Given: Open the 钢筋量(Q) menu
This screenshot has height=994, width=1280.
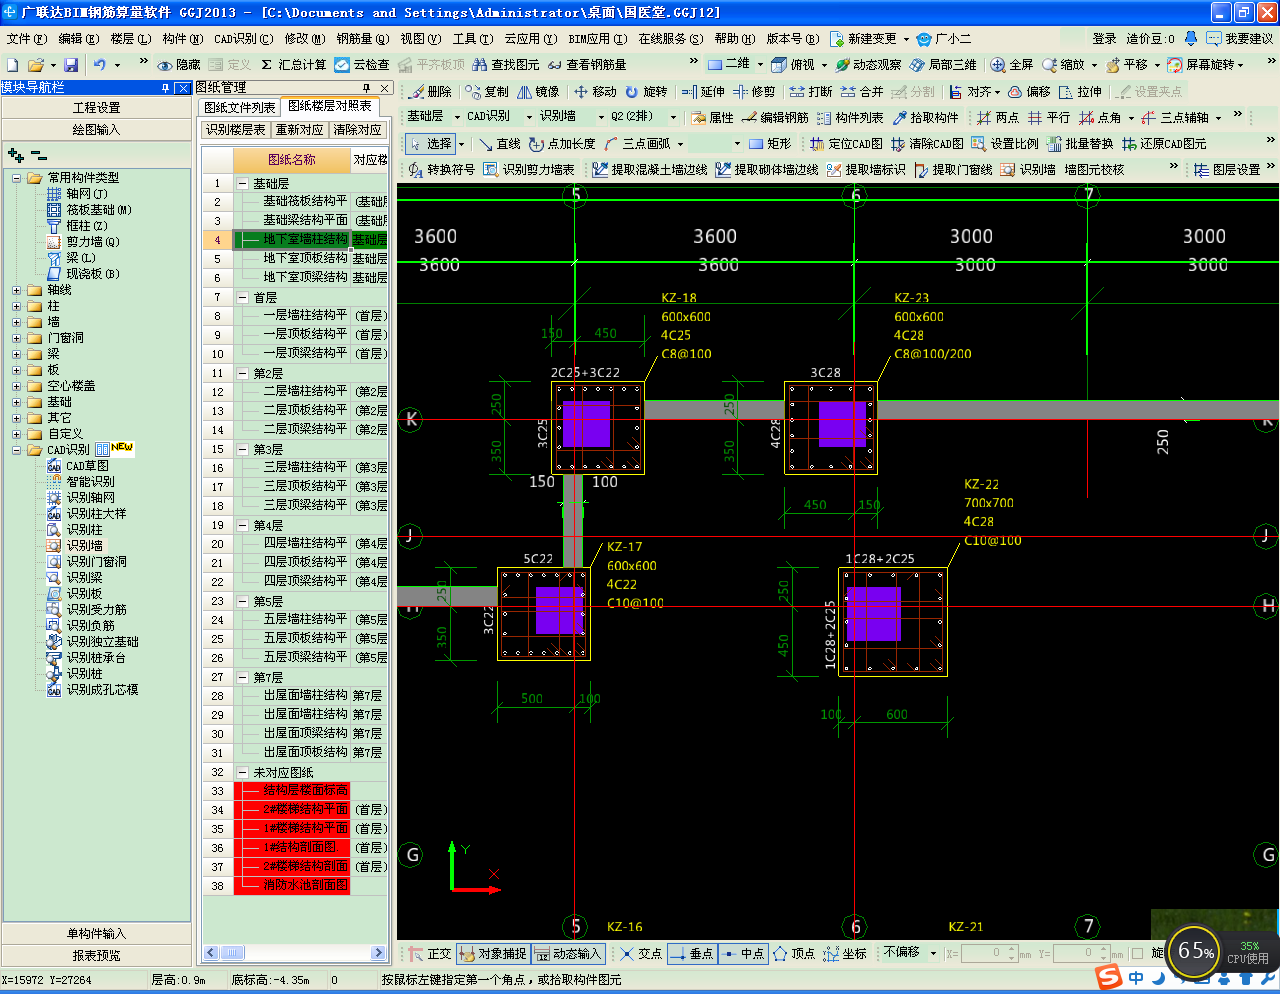Looking at the screenshot, I should point(362,38).
